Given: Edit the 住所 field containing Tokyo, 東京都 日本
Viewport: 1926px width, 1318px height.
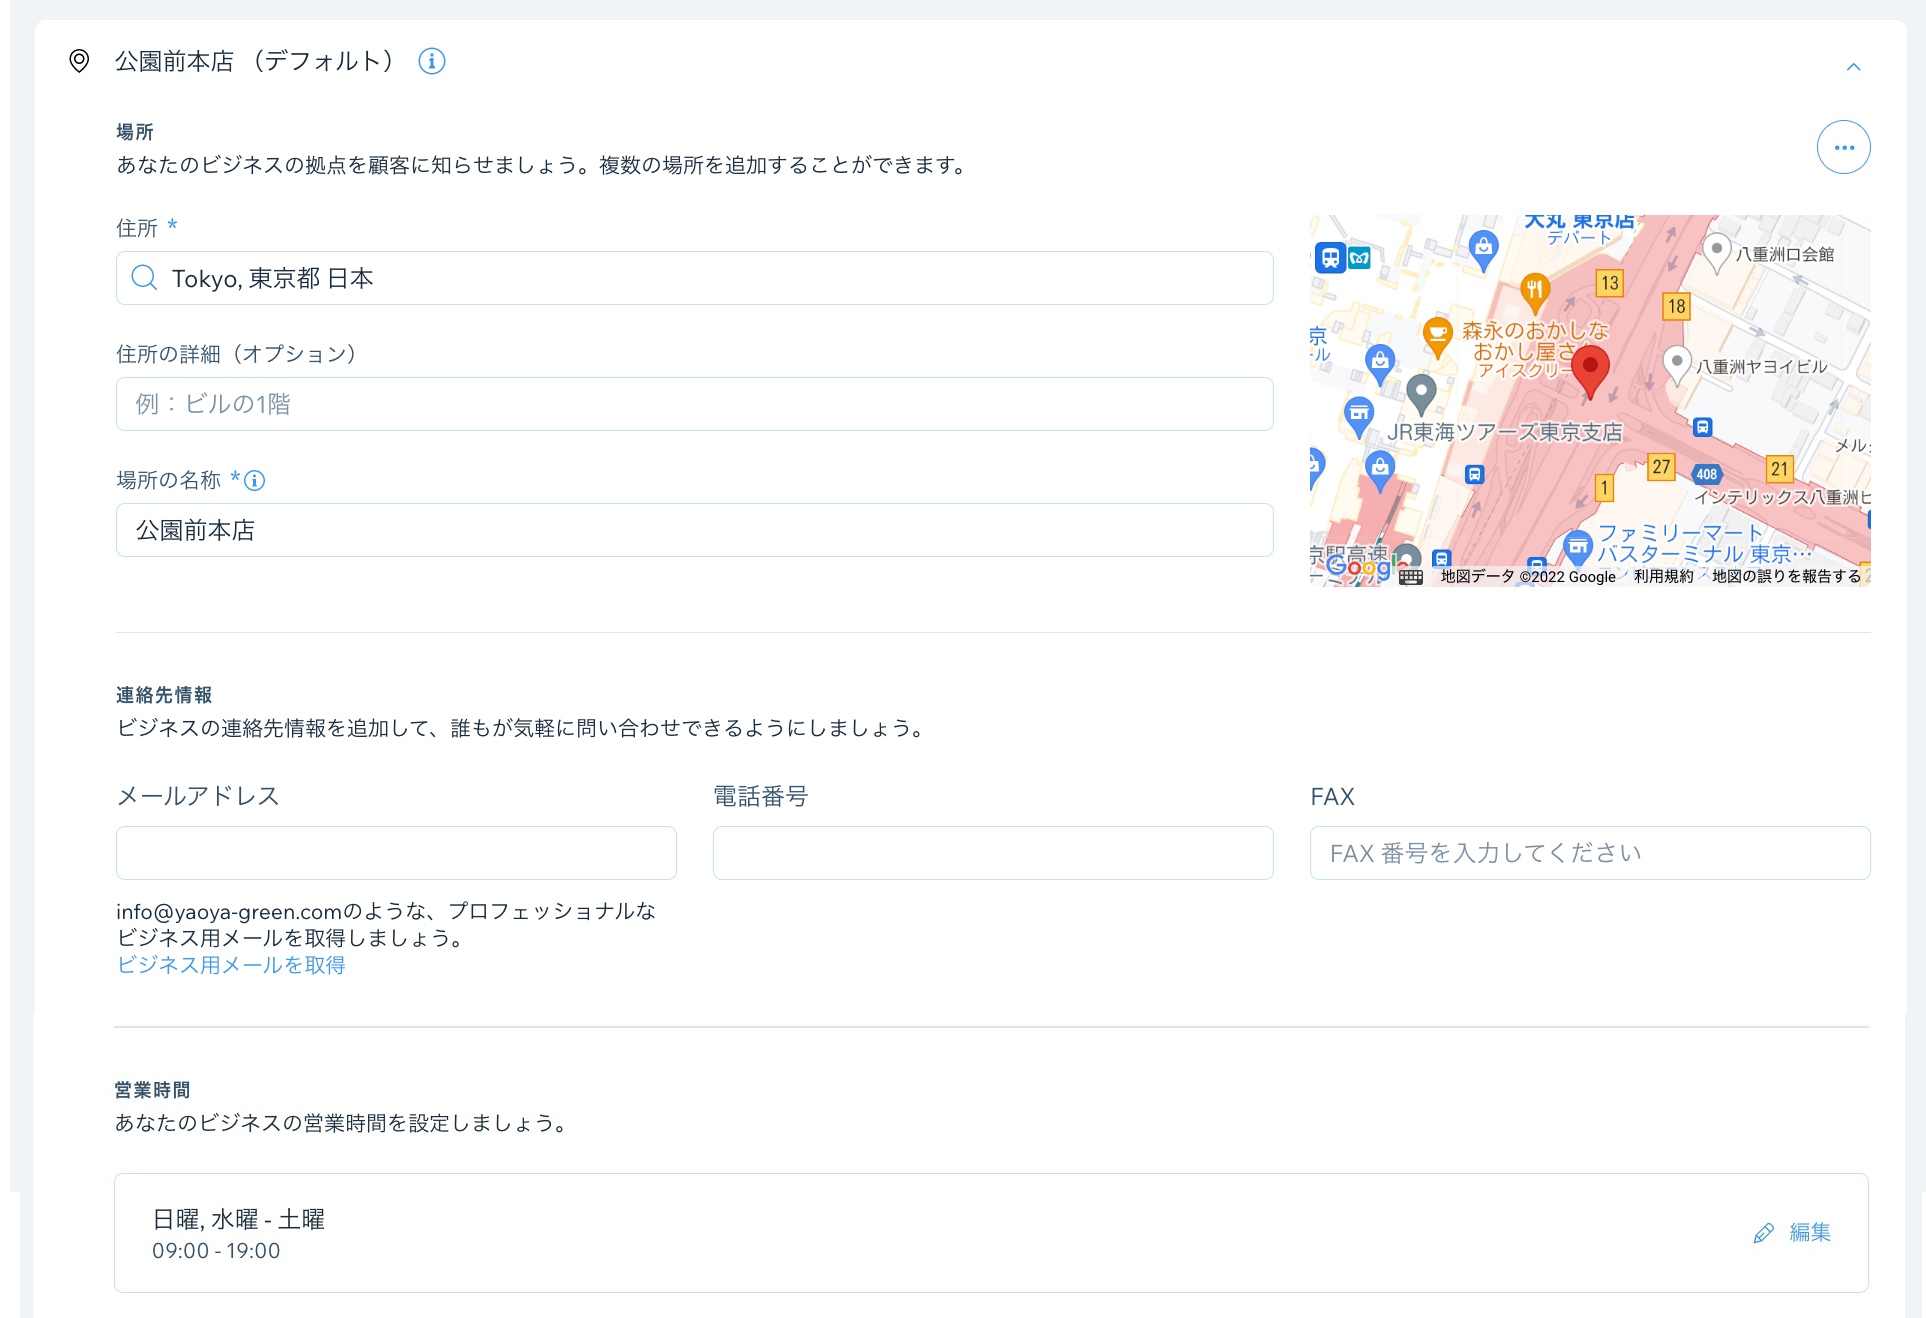Looking at the screenshot, I should [694, 278].
